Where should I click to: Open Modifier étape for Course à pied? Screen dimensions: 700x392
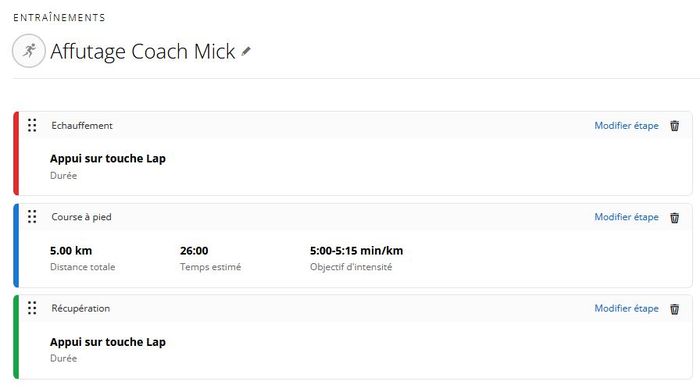(x=626, y=217)
